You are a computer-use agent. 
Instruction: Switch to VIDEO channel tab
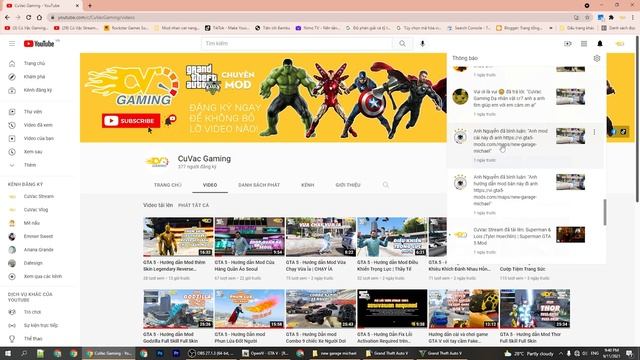tap(210, 185)
